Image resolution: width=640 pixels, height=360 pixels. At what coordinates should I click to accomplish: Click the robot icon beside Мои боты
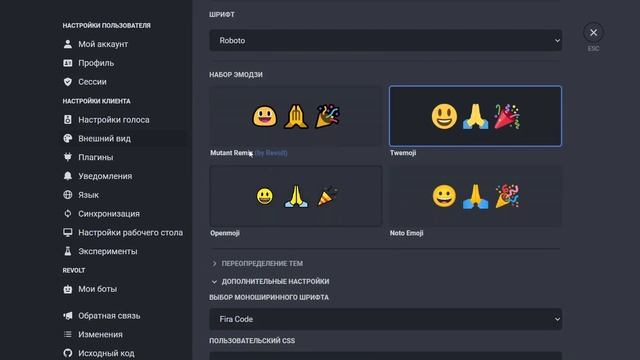point(68,289)
